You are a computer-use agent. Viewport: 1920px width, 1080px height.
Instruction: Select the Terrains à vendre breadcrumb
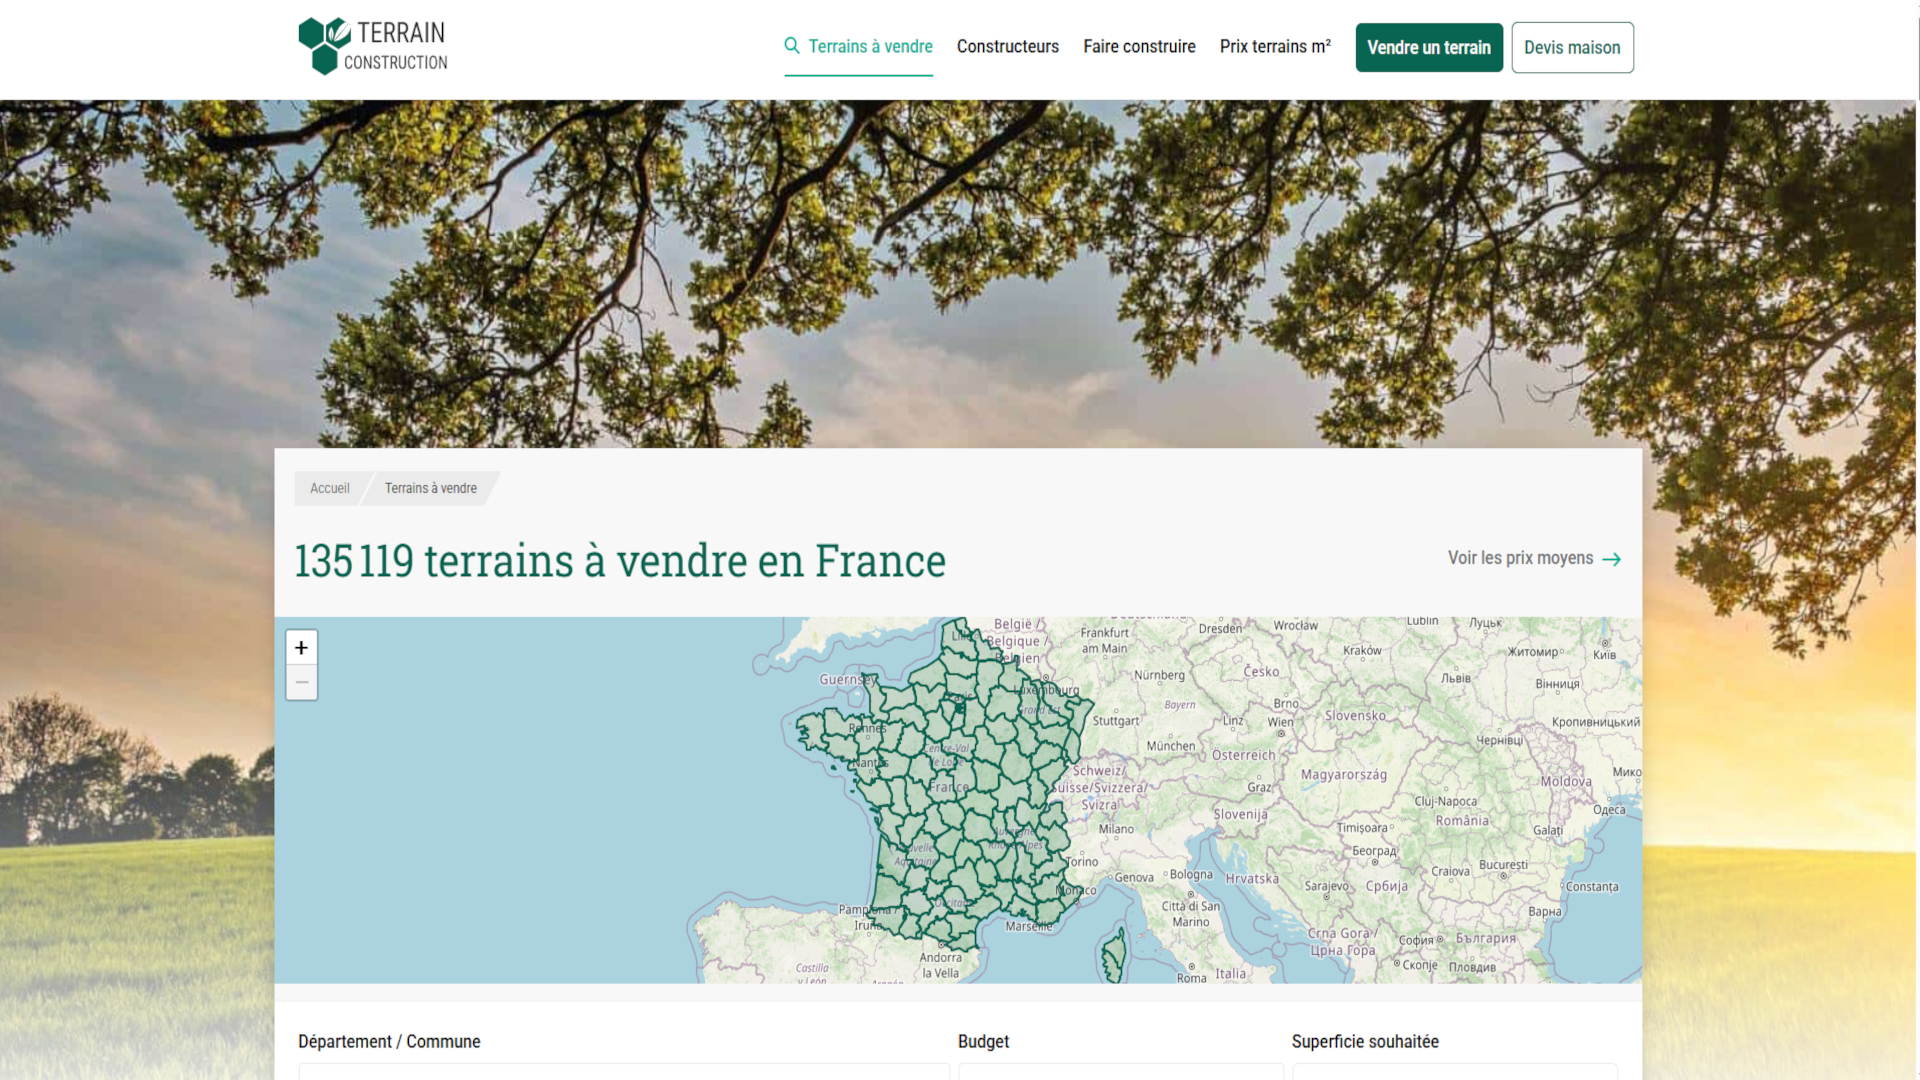pyautogui.click(x=431, y=488)
